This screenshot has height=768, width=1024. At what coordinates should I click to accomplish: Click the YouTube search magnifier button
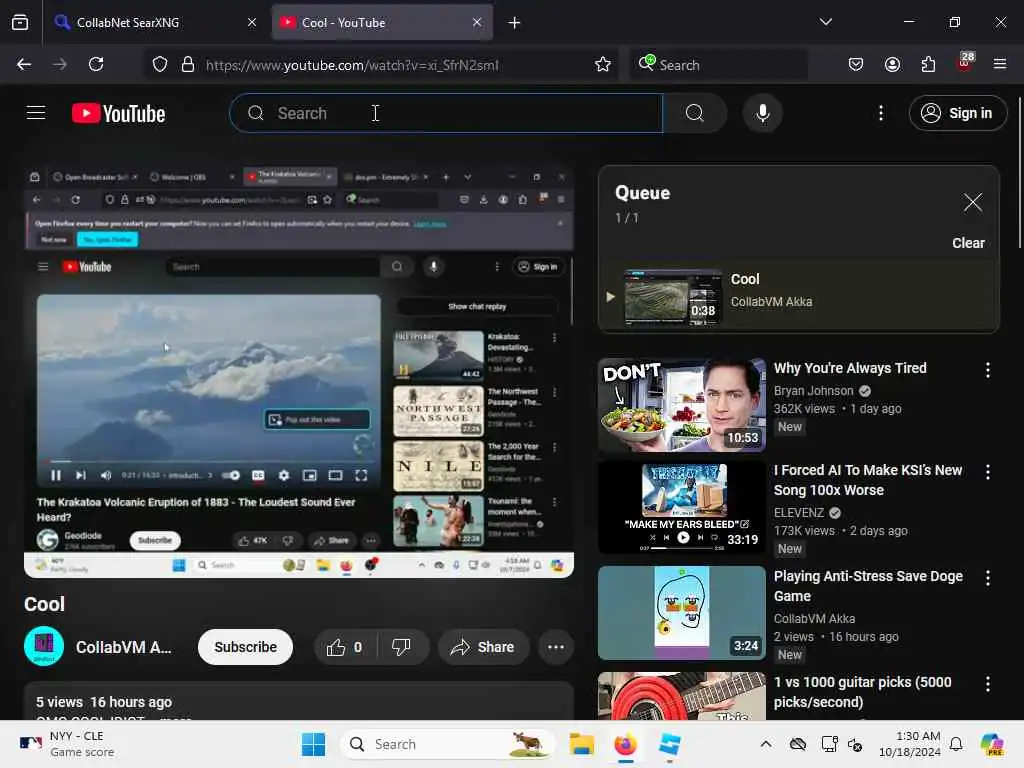point(695,113)
